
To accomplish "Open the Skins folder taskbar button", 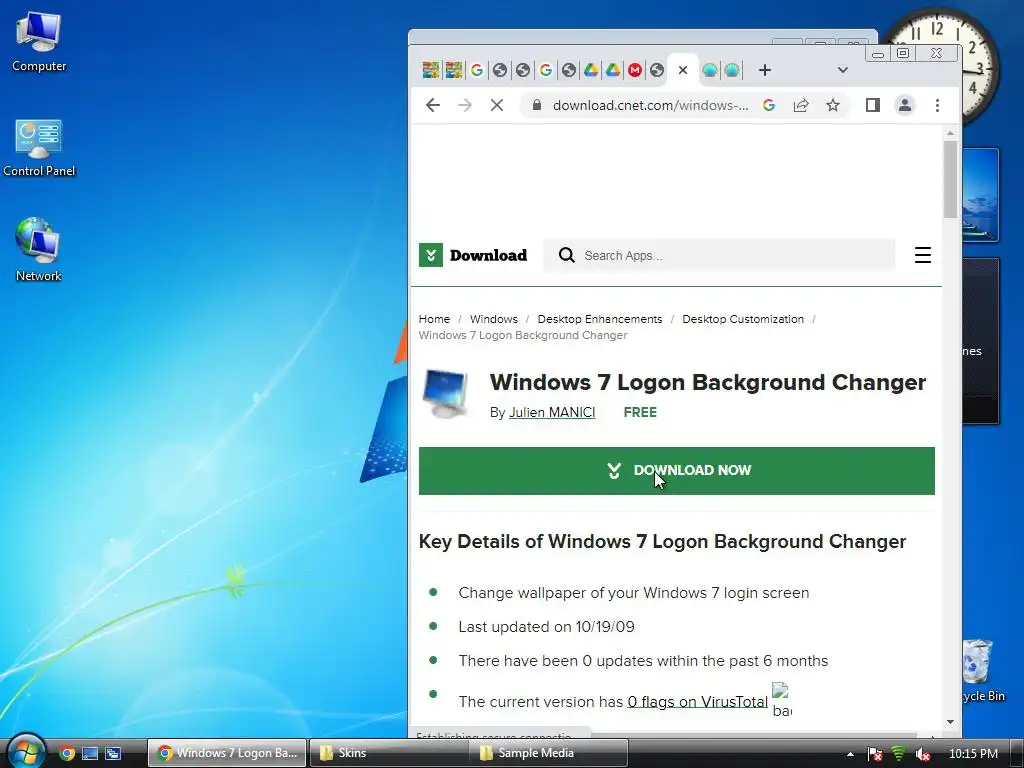I will tap(388, 753).
